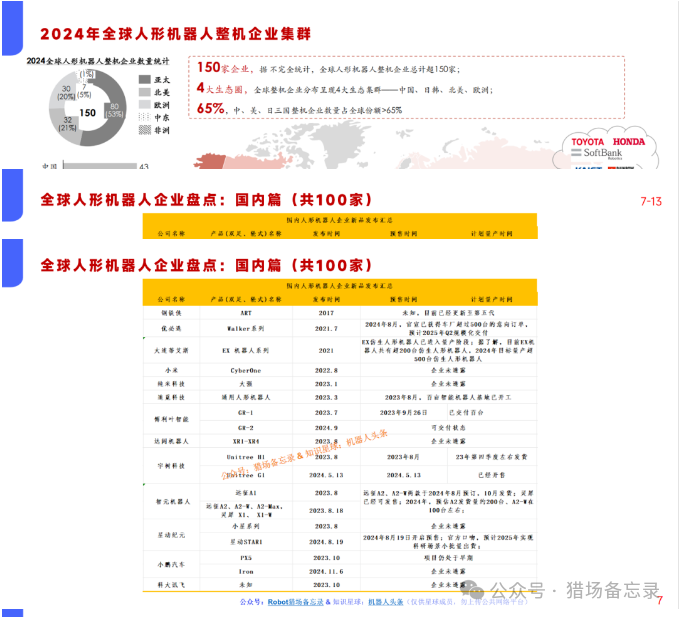Click the donut segment labeled 80 (53%)
The image size is (681, 617).
pos(115,110)
